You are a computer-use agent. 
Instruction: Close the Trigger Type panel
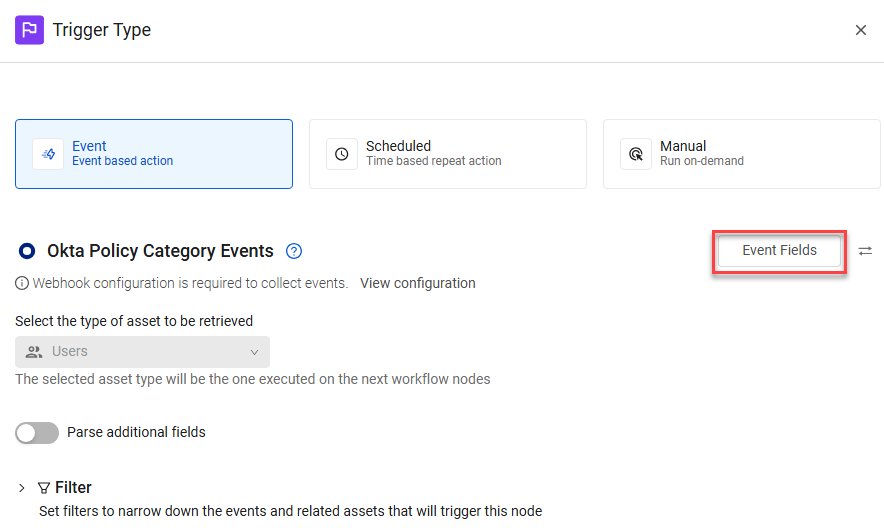coord(860,30)
